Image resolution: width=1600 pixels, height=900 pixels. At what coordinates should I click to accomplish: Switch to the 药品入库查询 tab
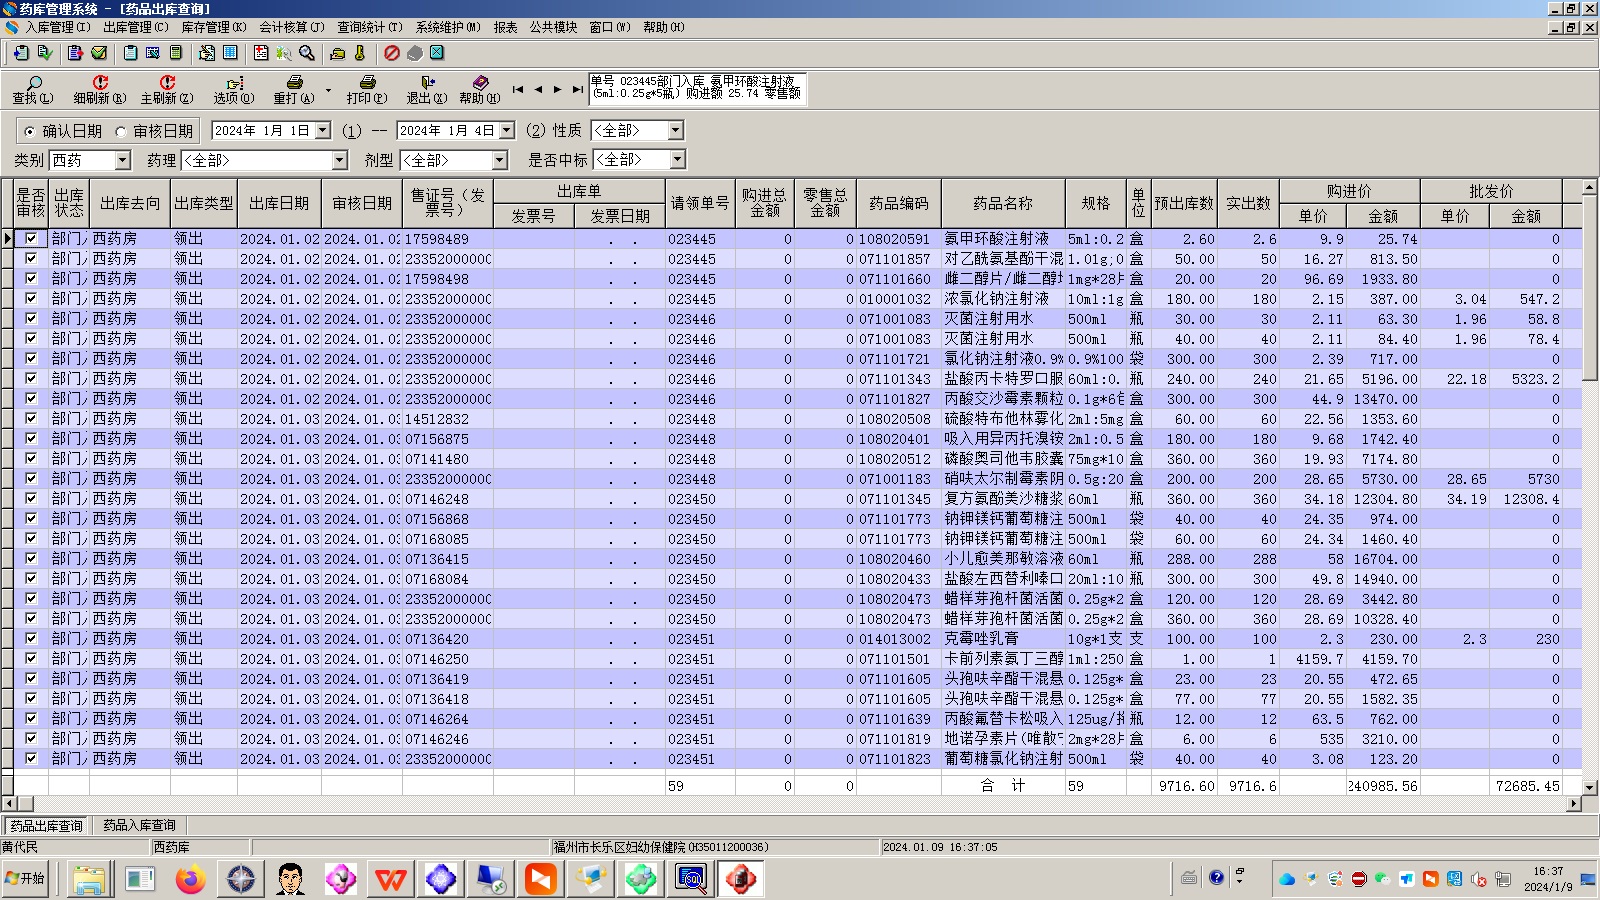tap(139, 826)
